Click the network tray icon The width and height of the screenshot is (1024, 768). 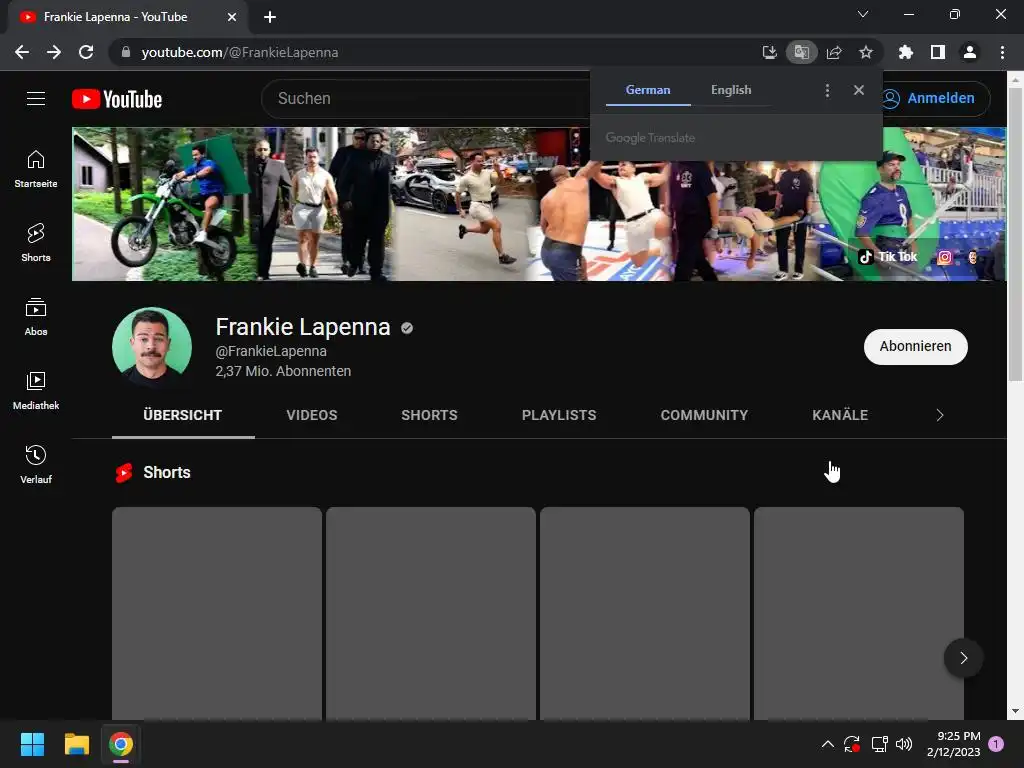click(879, 744)
